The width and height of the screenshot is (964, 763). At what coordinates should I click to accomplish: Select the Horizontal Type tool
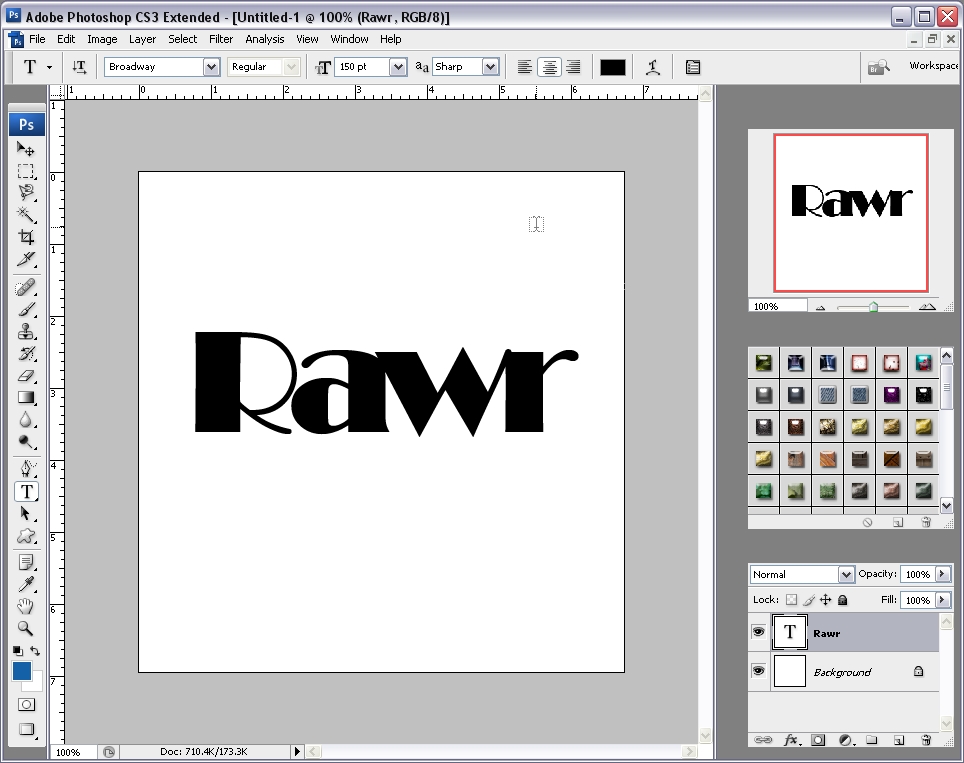25,491
